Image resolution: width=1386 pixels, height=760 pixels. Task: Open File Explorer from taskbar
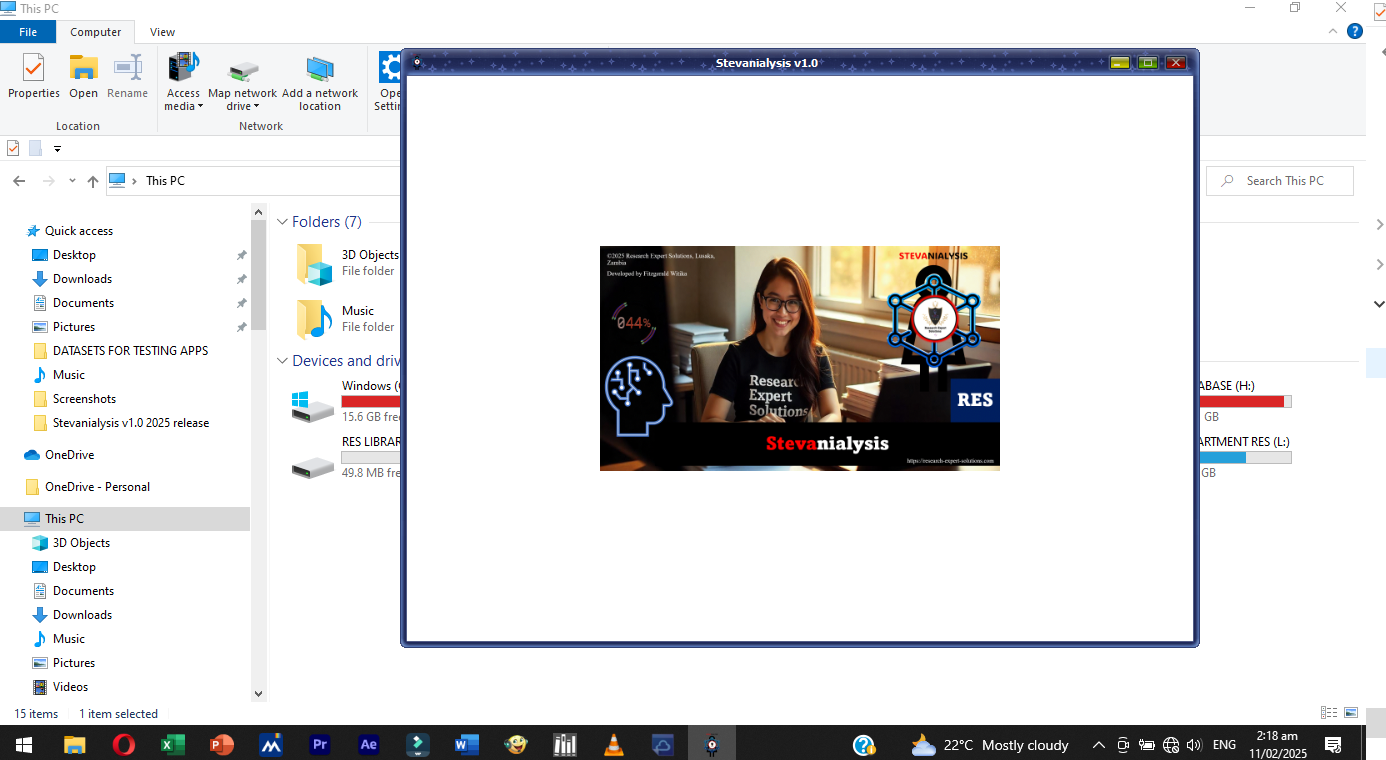tap(75, 744)
